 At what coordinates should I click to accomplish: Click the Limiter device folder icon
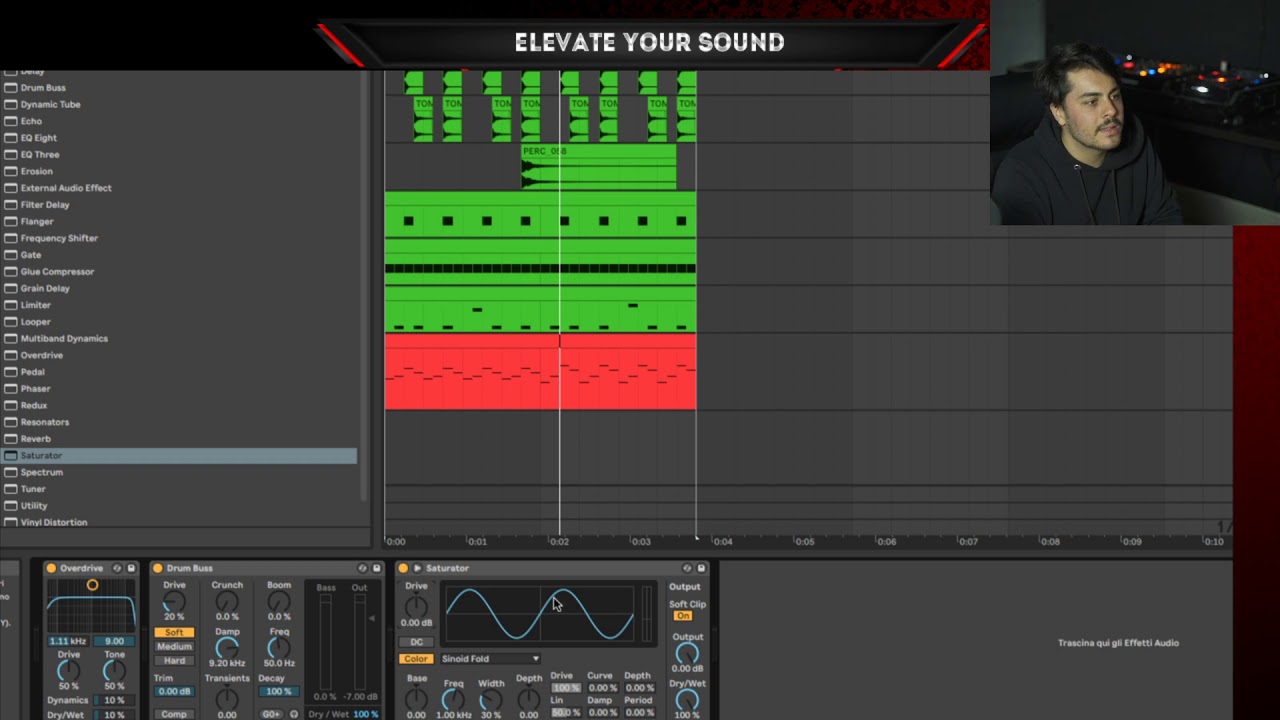tap(11, 305)
